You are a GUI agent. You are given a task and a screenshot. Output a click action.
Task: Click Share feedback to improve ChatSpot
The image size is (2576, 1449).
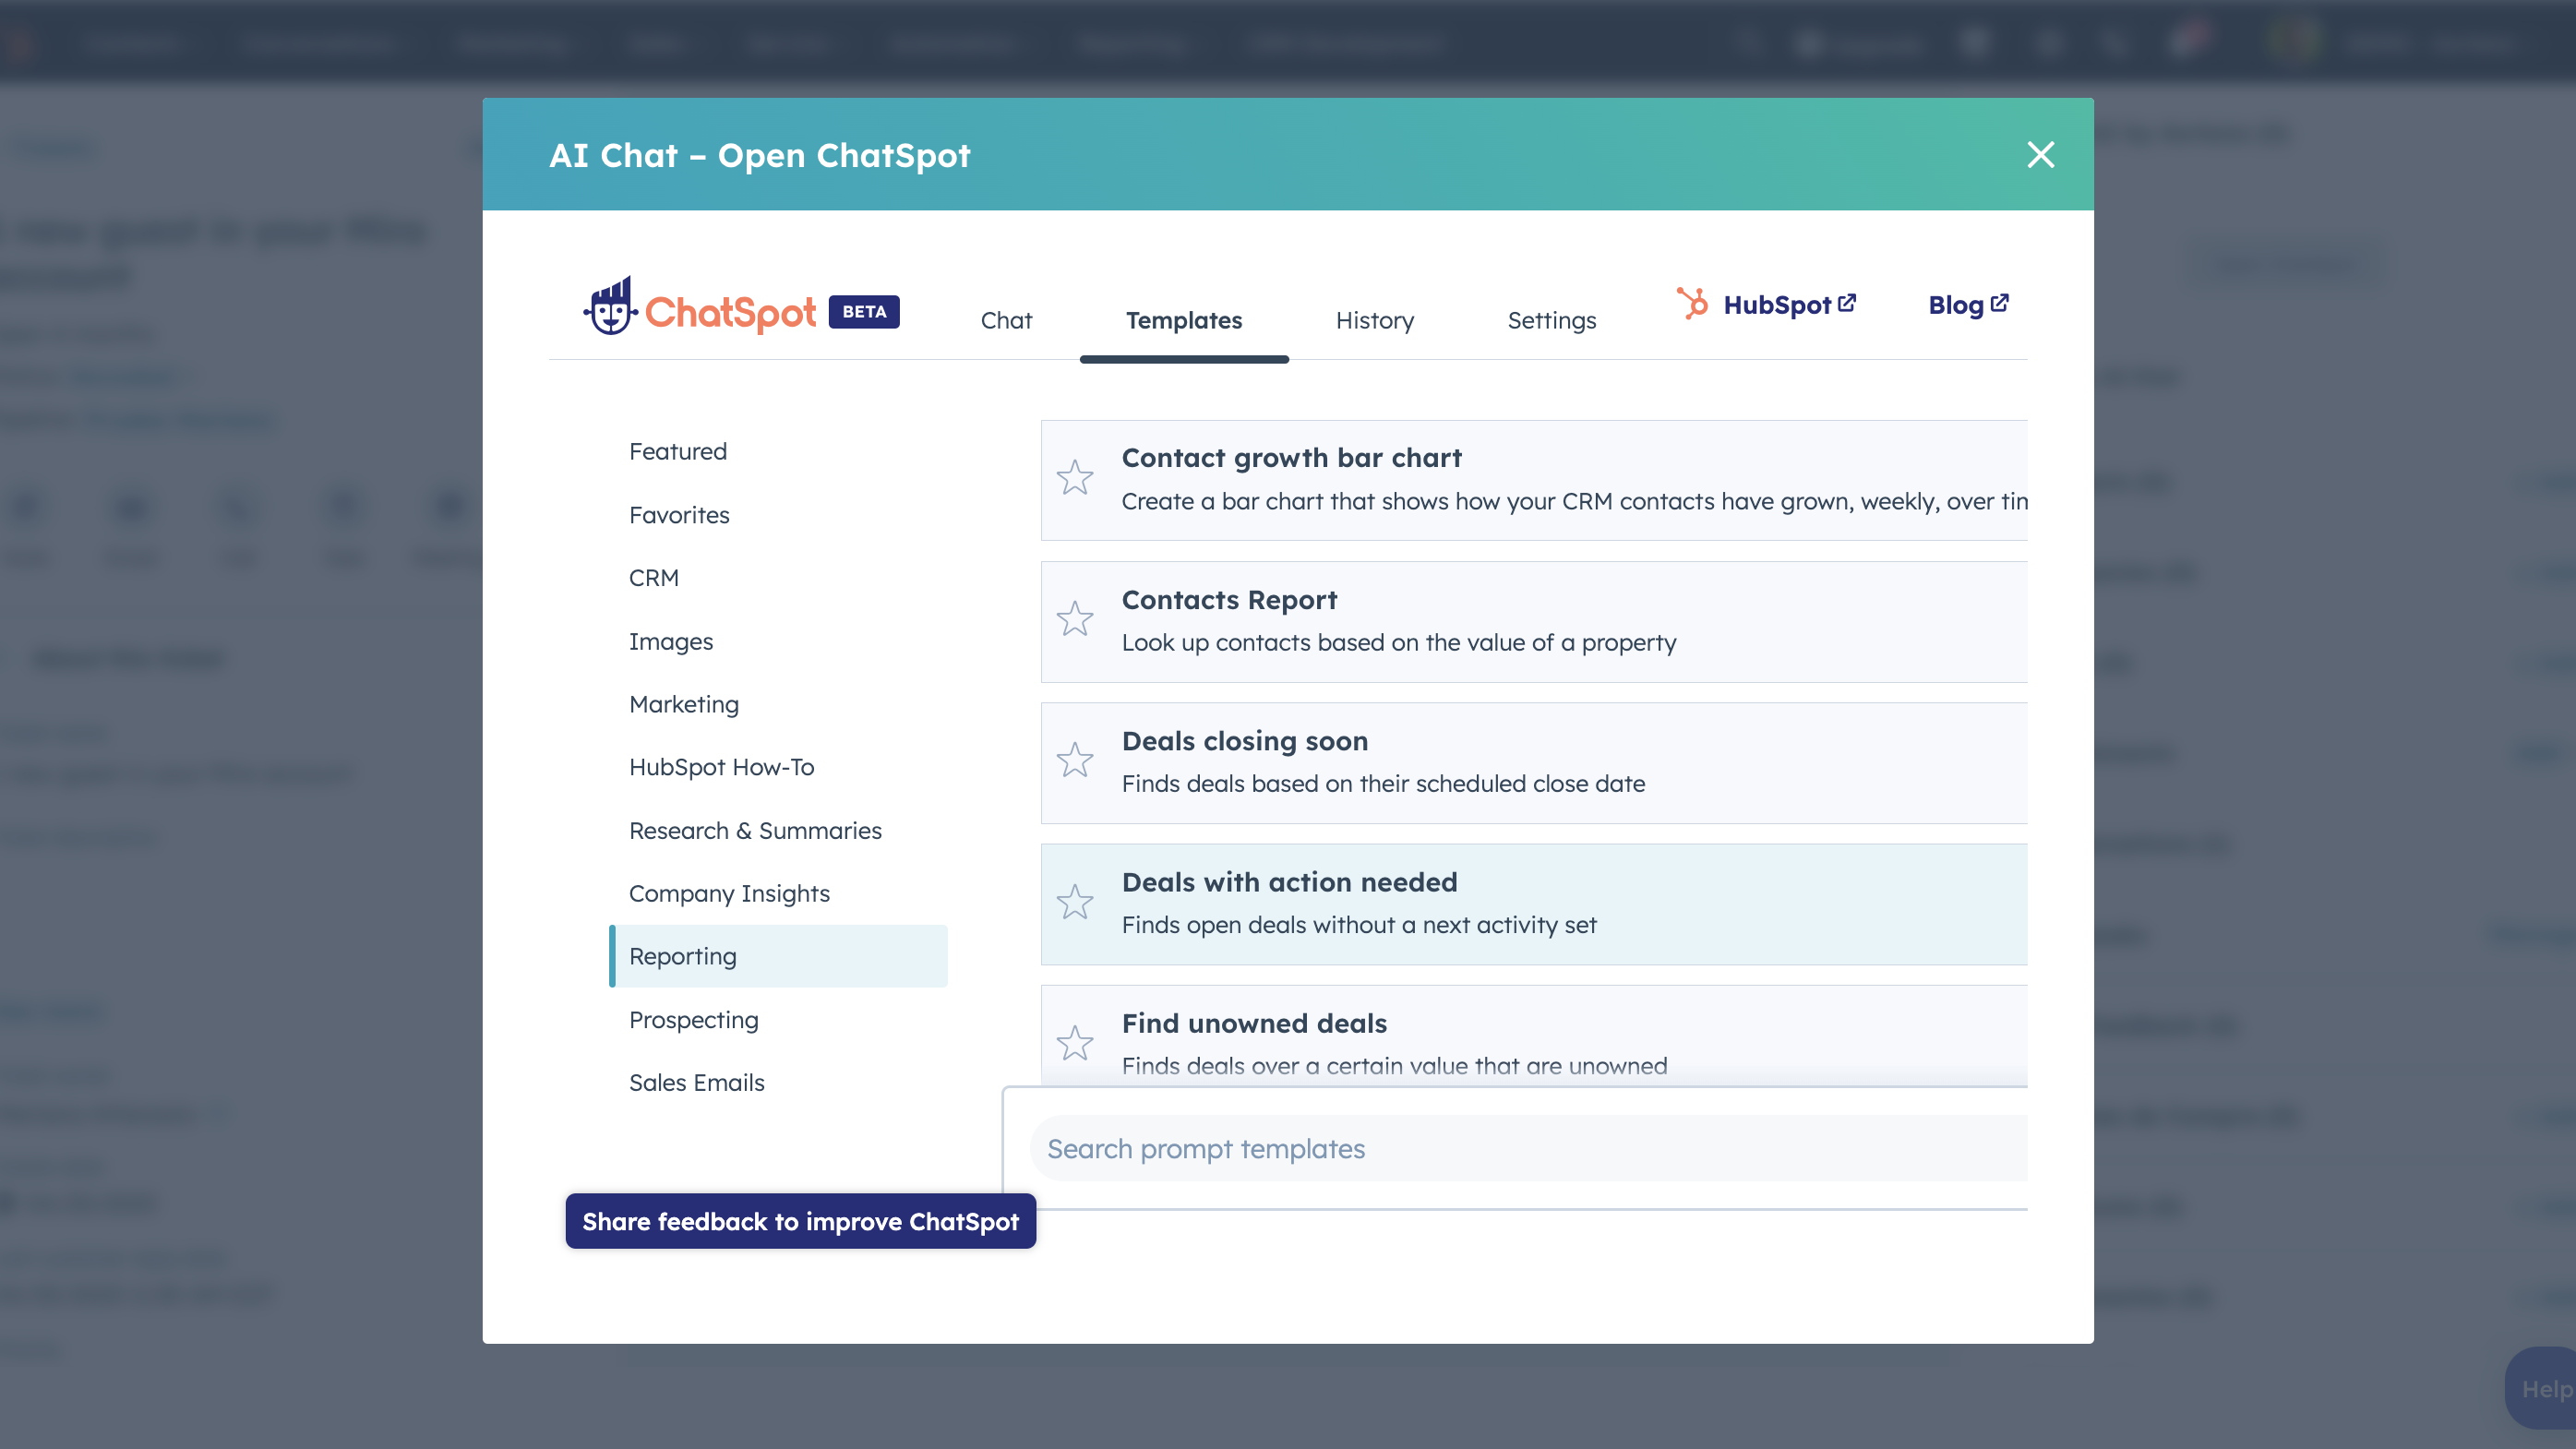pos(800,1221)
